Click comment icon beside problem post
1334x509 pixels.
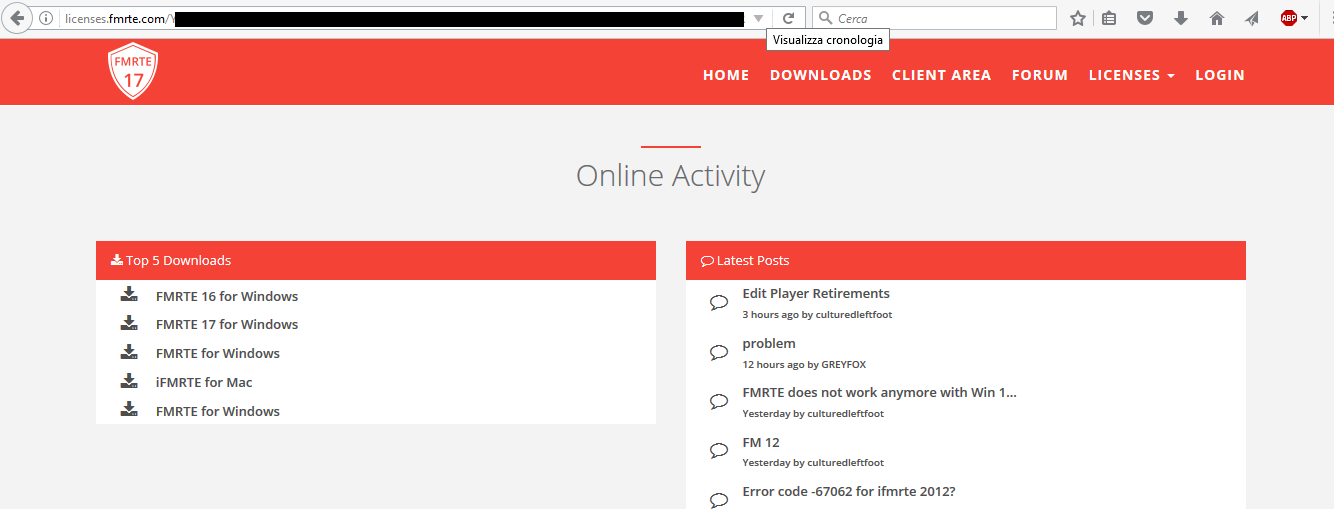point(719,353)
